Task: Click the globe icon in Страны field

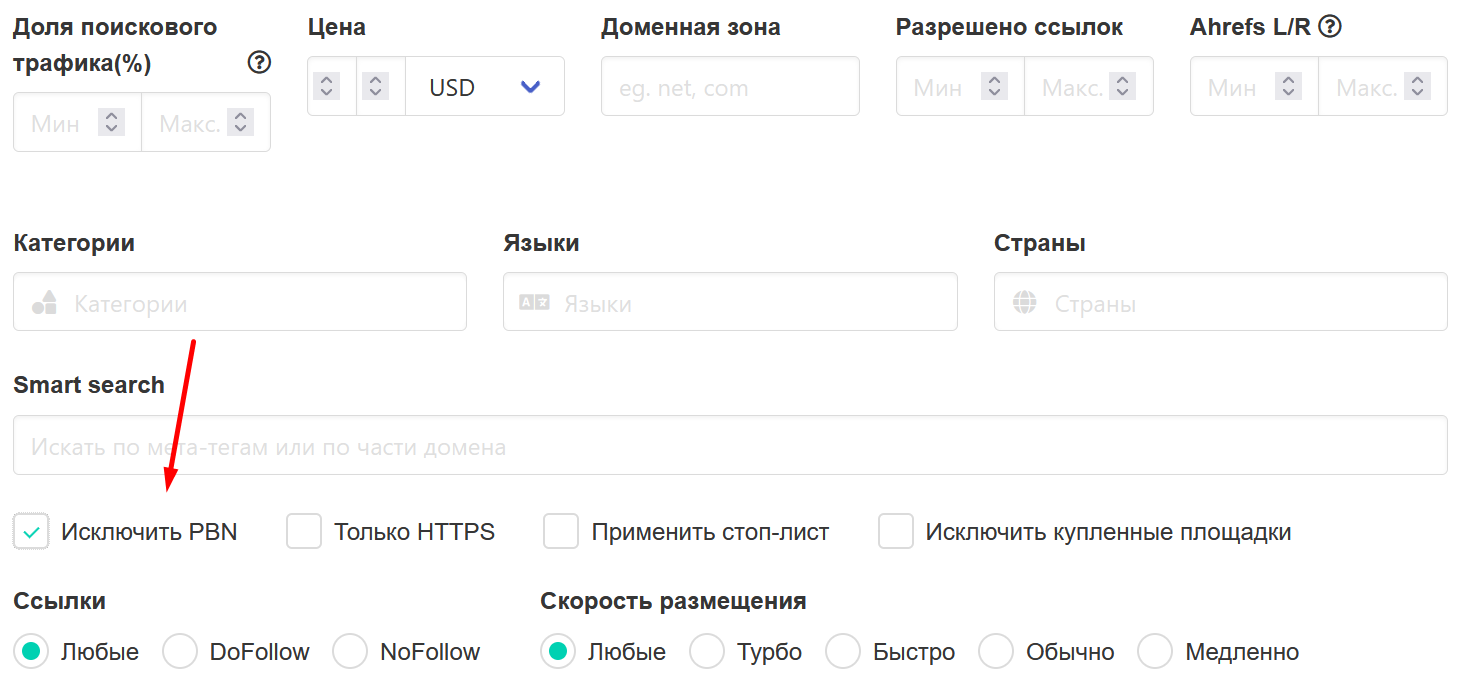Action: coord(1025,303)
